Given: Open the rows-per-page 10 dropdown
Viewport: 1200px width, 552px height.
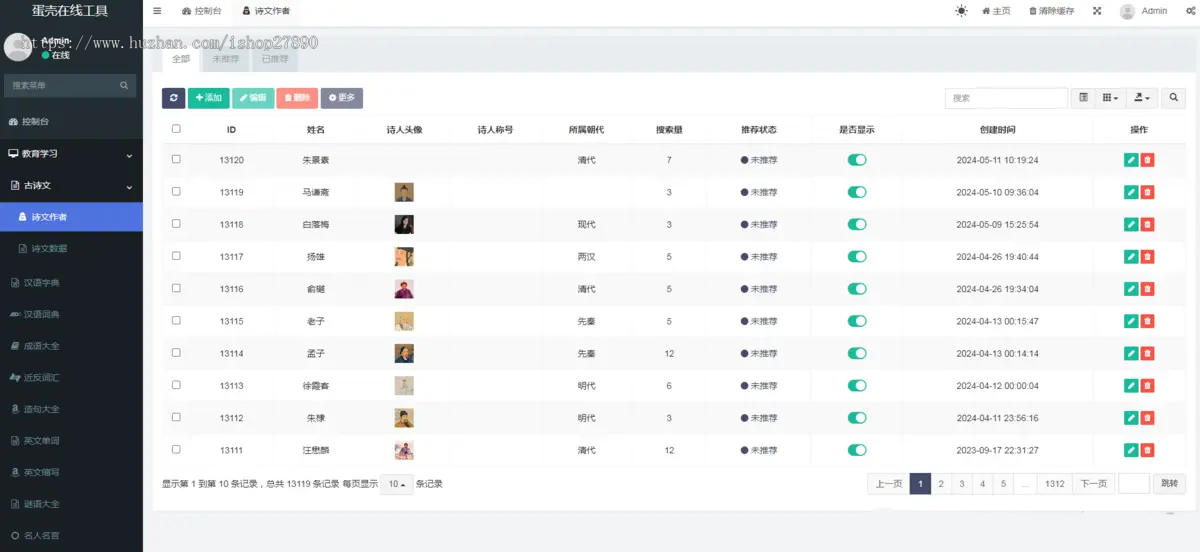Looking at the screenshot, I should pos(397,484).
